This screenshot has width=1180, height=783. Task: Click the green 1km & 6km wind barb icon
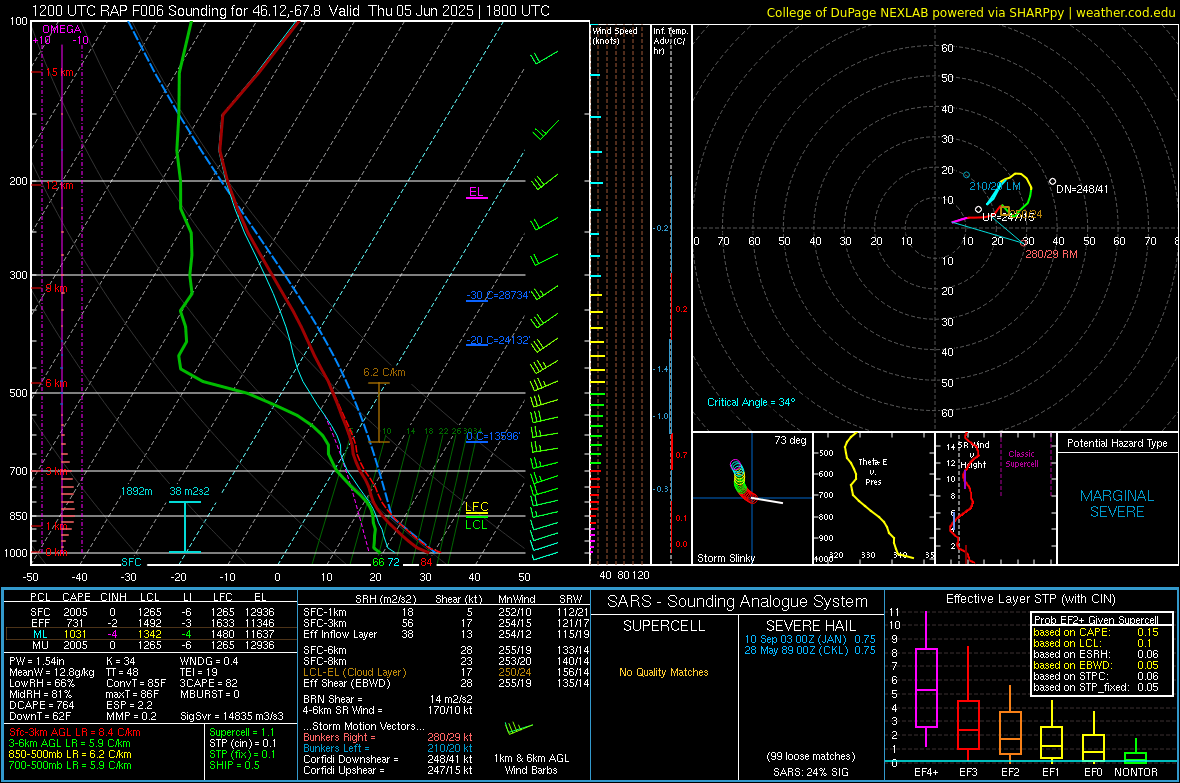(519, 728)
